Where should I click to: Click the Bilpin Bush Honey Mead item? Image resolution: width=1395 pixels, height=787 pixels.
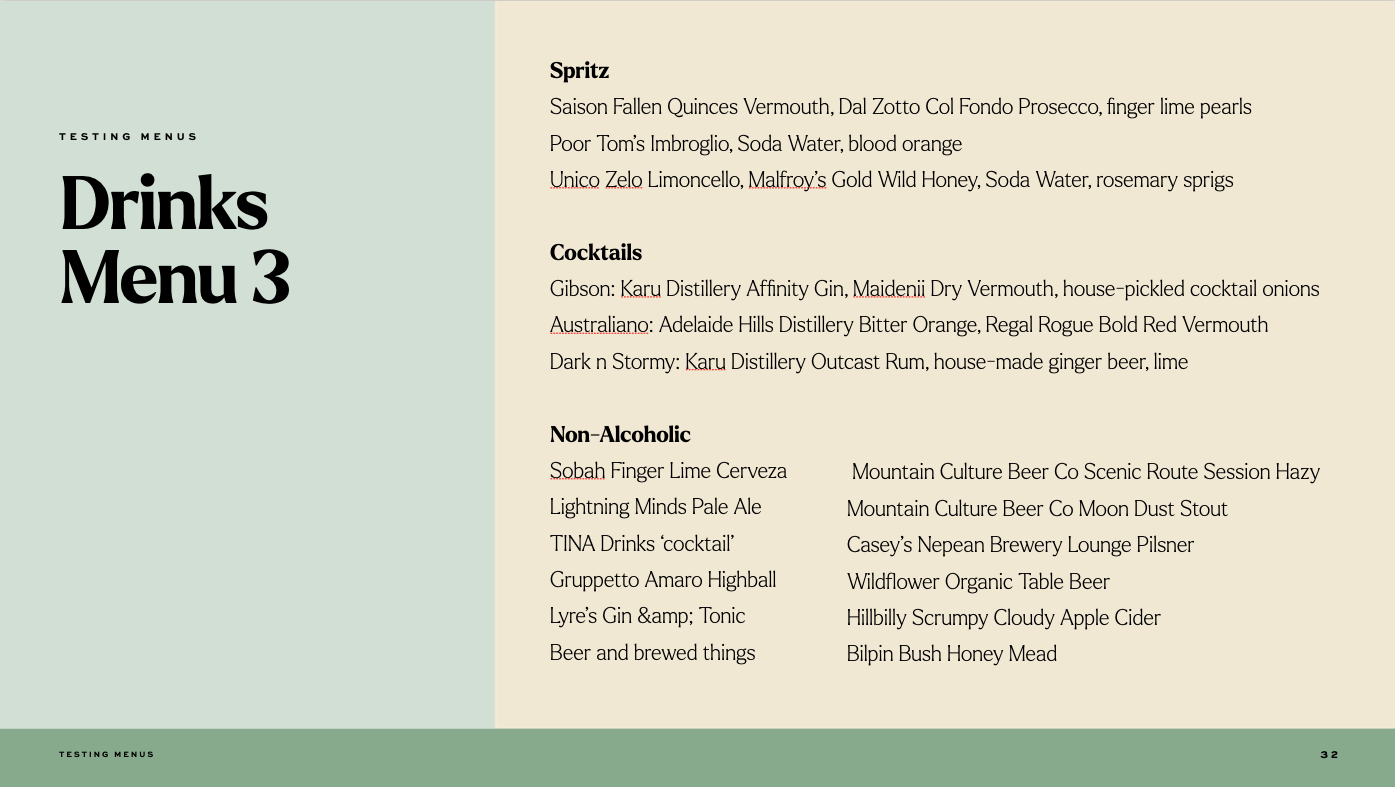tap(952, 654)
